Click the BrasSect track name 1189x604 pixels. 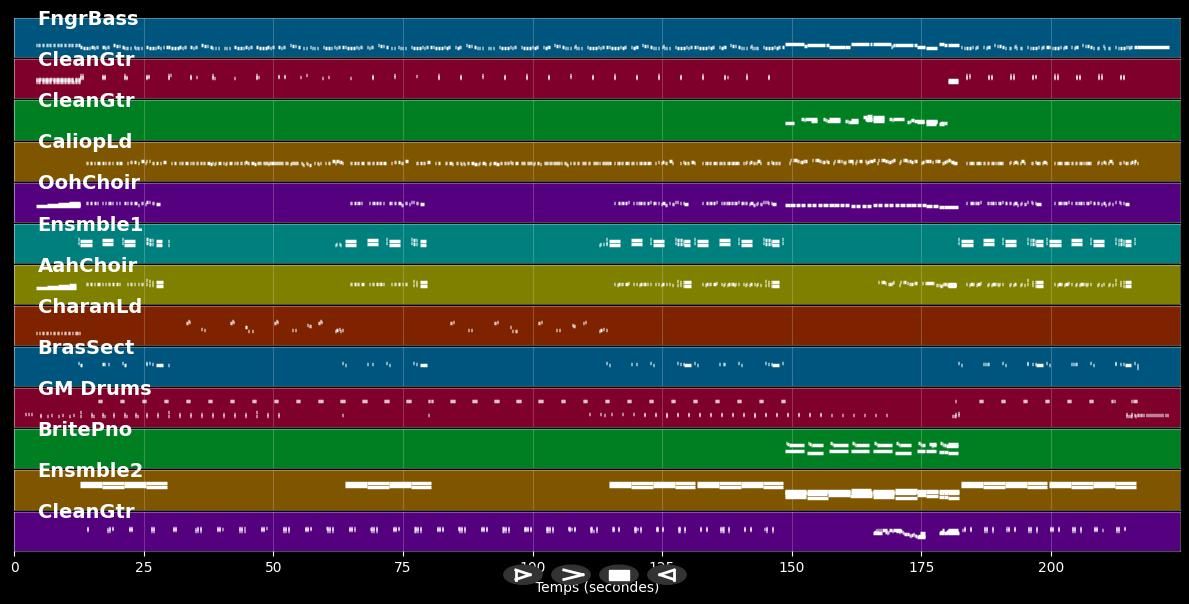click(x=86, y=348)
